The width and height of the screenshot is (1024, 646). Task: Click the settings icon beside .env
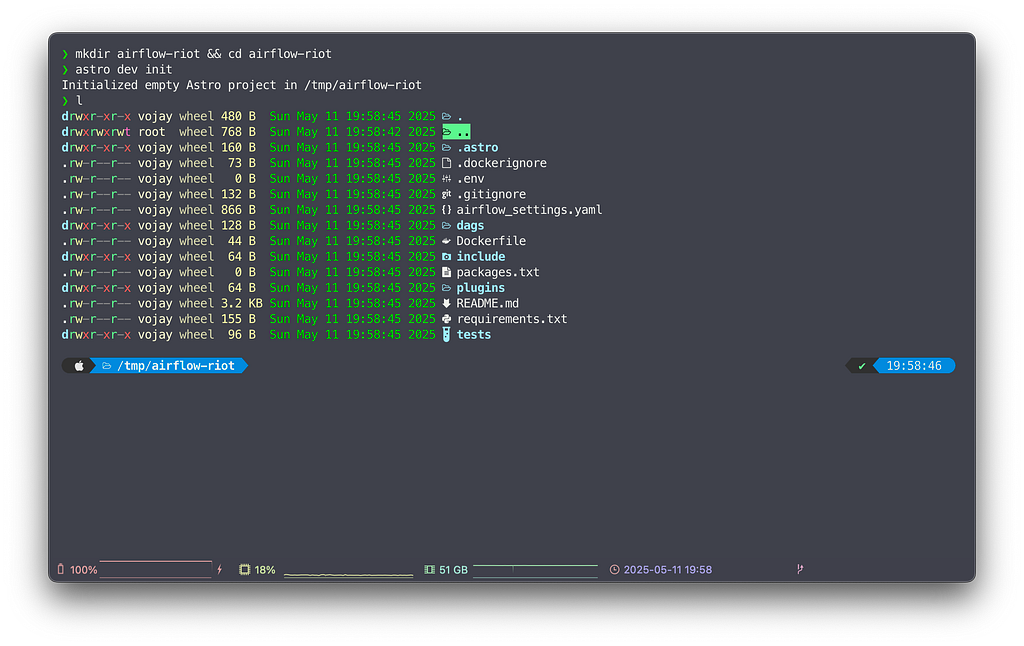click(447, 179)
